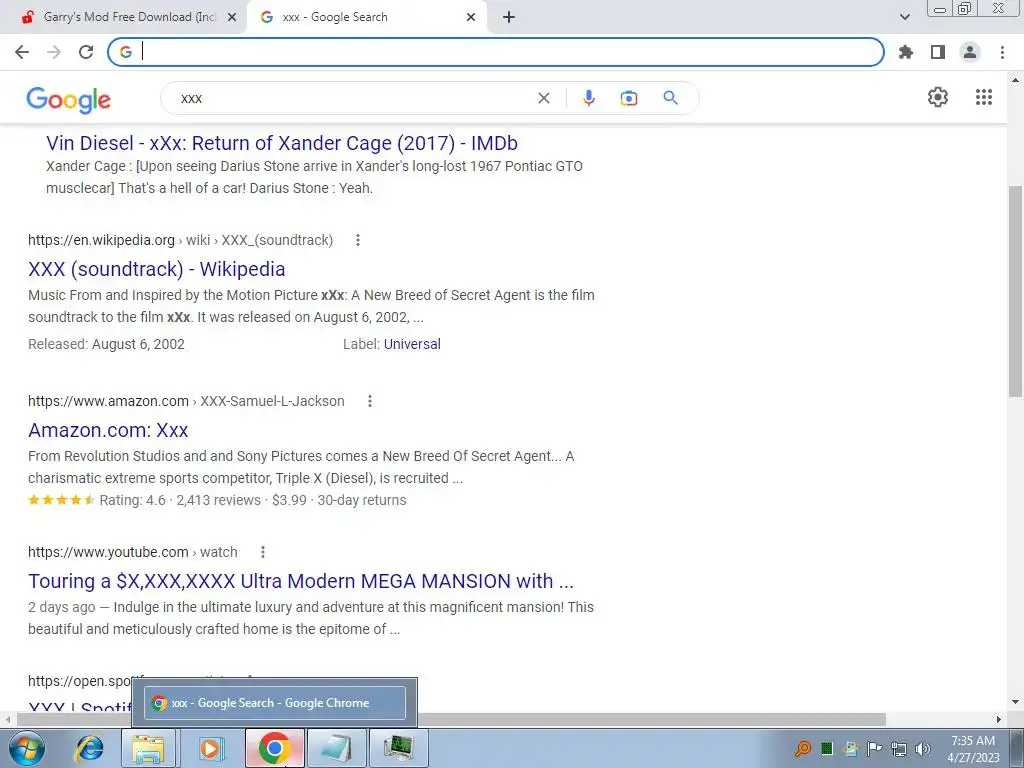
Task: Click the Chrome address bar
Action: 496,52
